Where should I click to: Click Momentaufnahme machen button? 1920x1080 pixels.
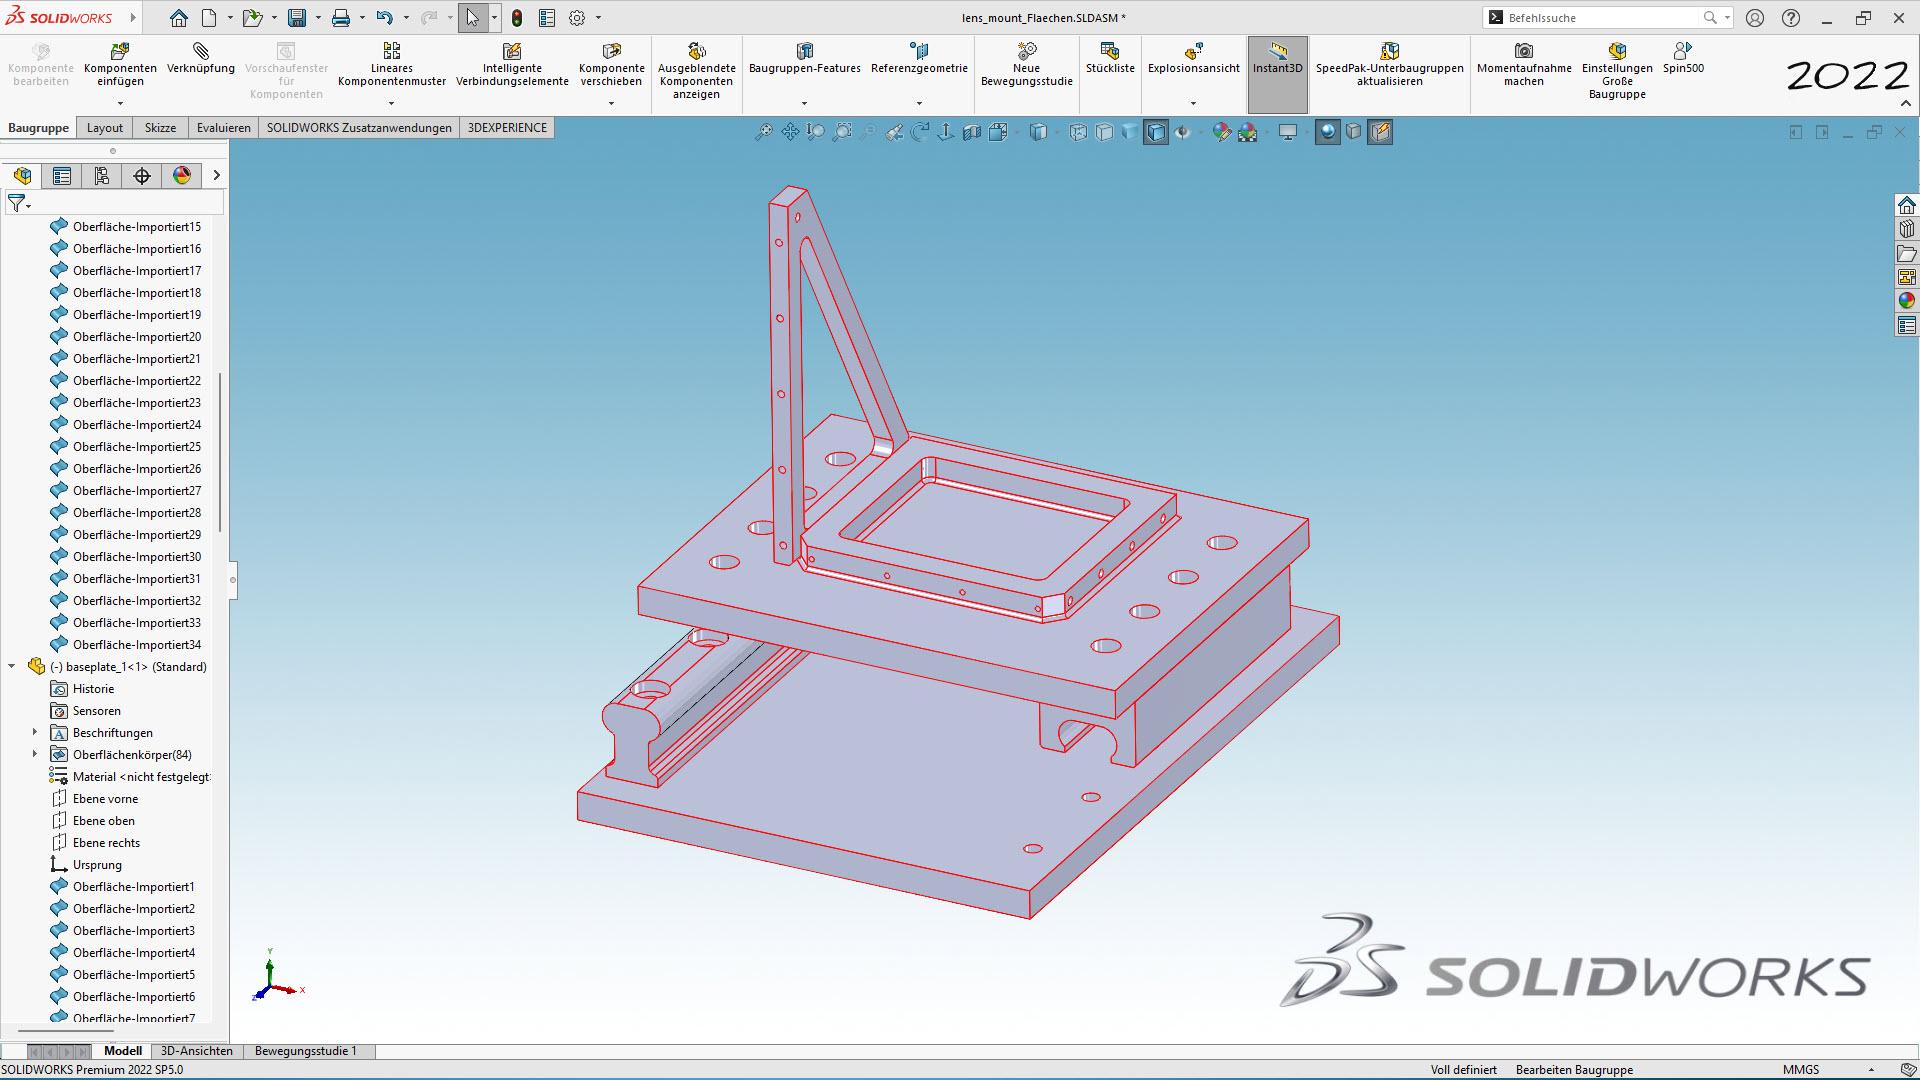tap(1524, 65)
